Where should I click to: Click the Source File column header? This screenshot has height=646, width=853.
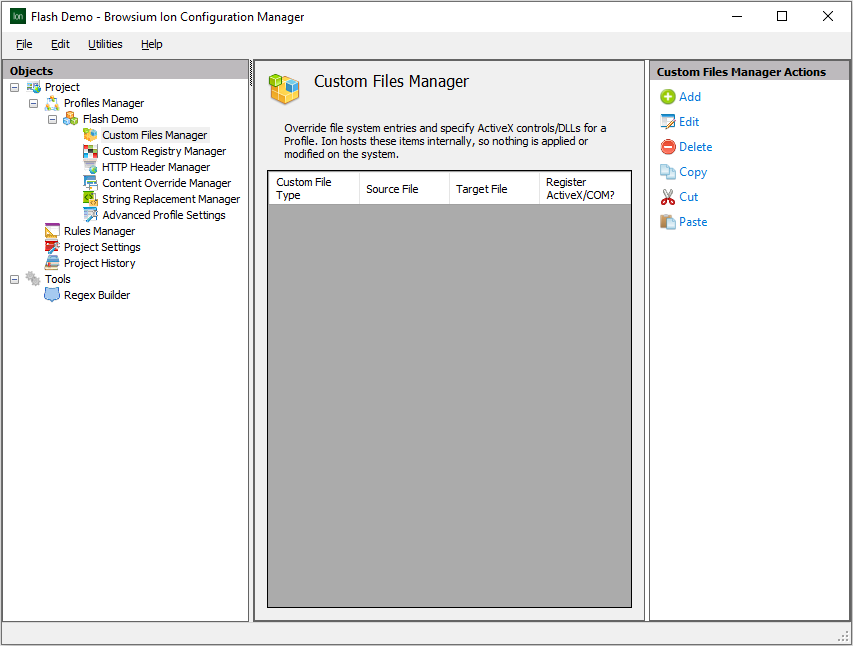tap(404, 188)
